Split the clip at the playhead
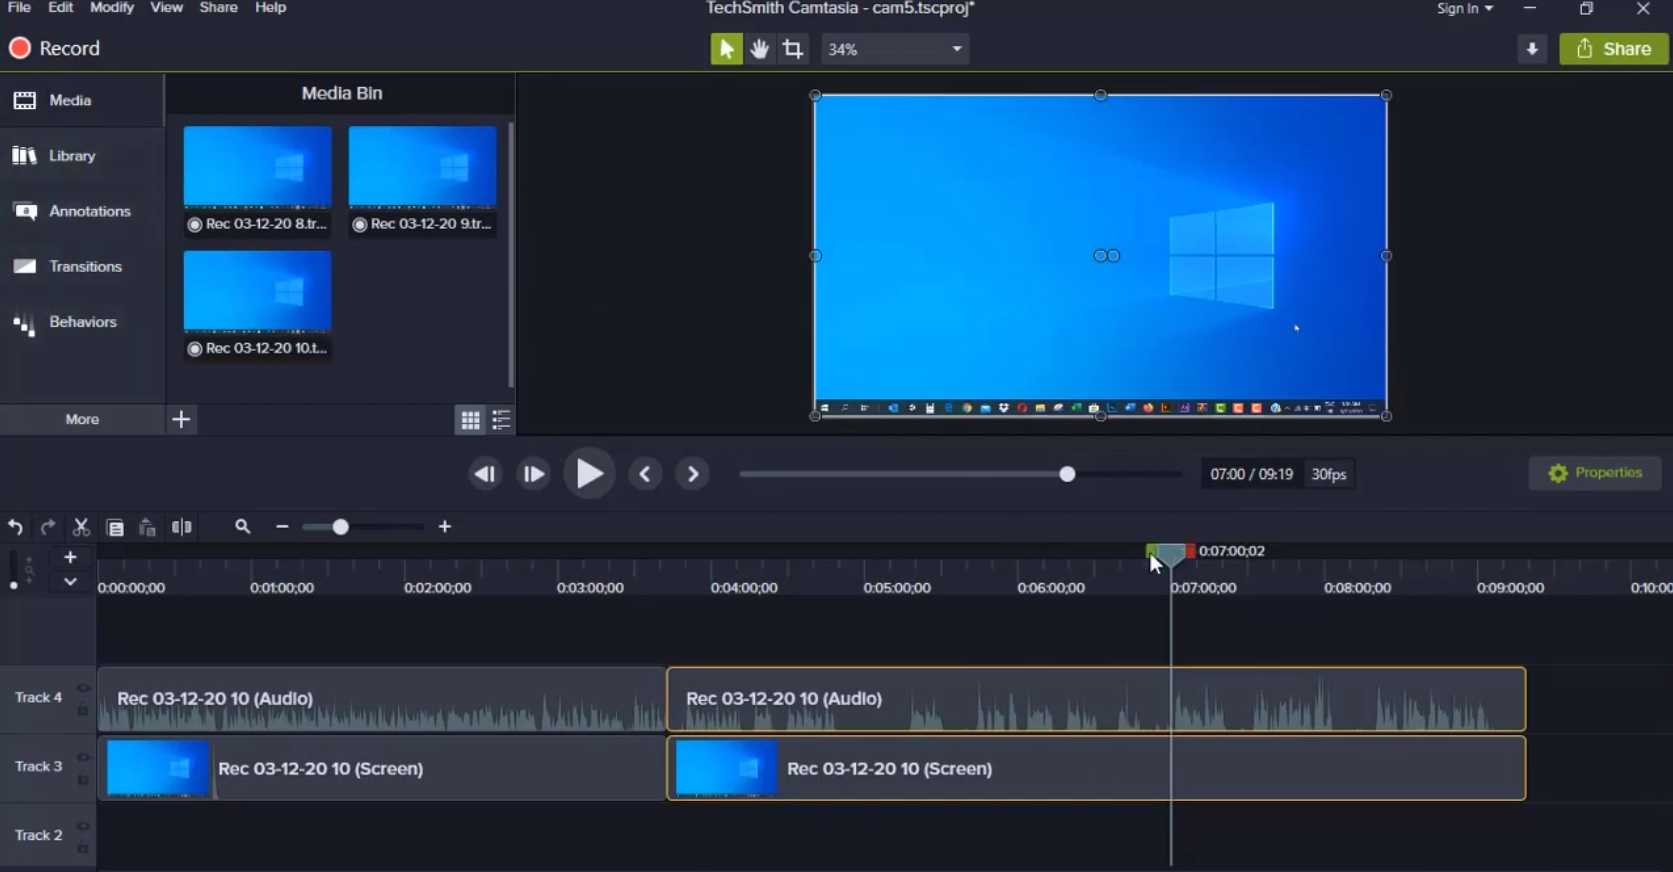 coord(181,527)
